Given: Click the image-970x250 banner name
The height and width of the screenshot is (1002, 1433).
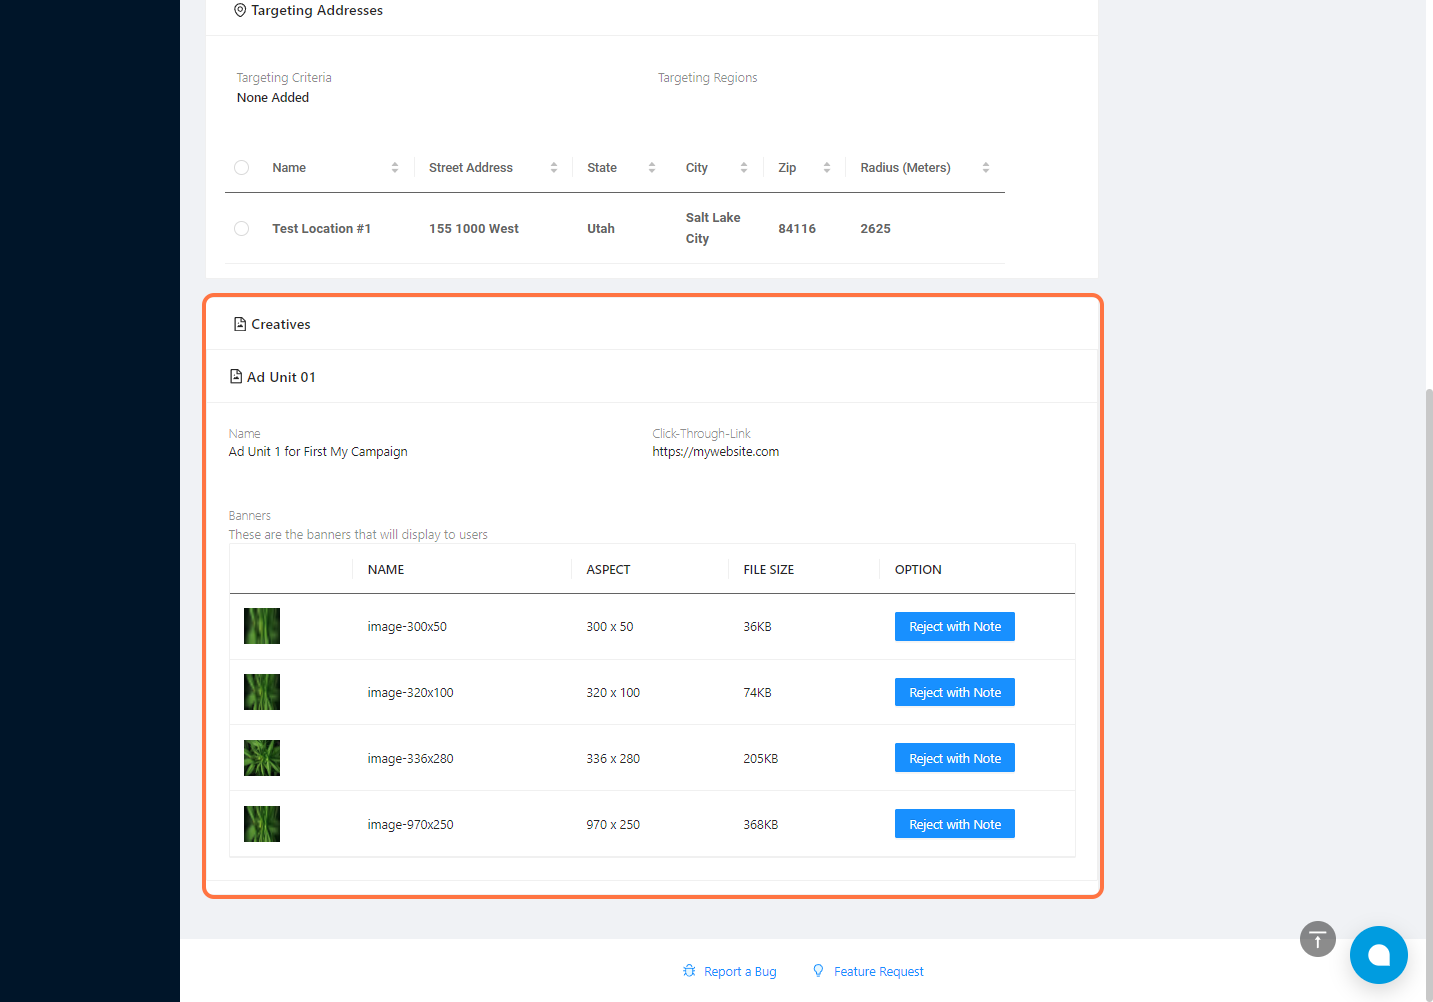Looking at the screenshot, I should click(410, 825).
